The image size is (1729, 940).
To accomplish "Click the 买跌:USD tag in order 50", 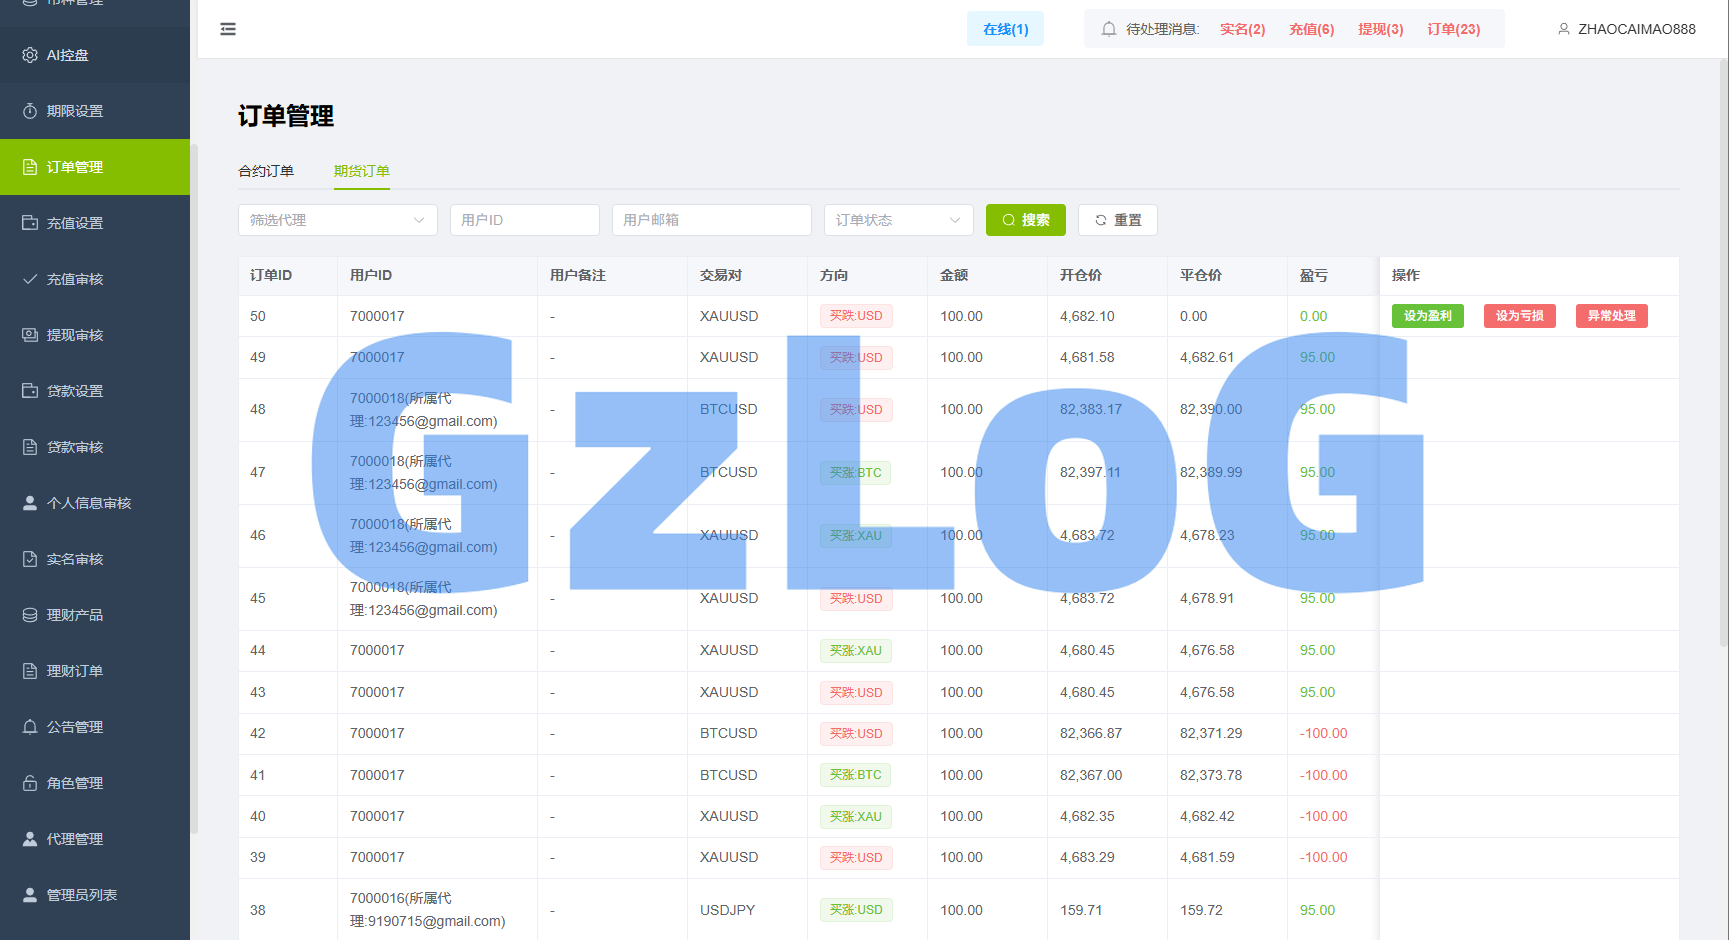I will pos(856,316).
